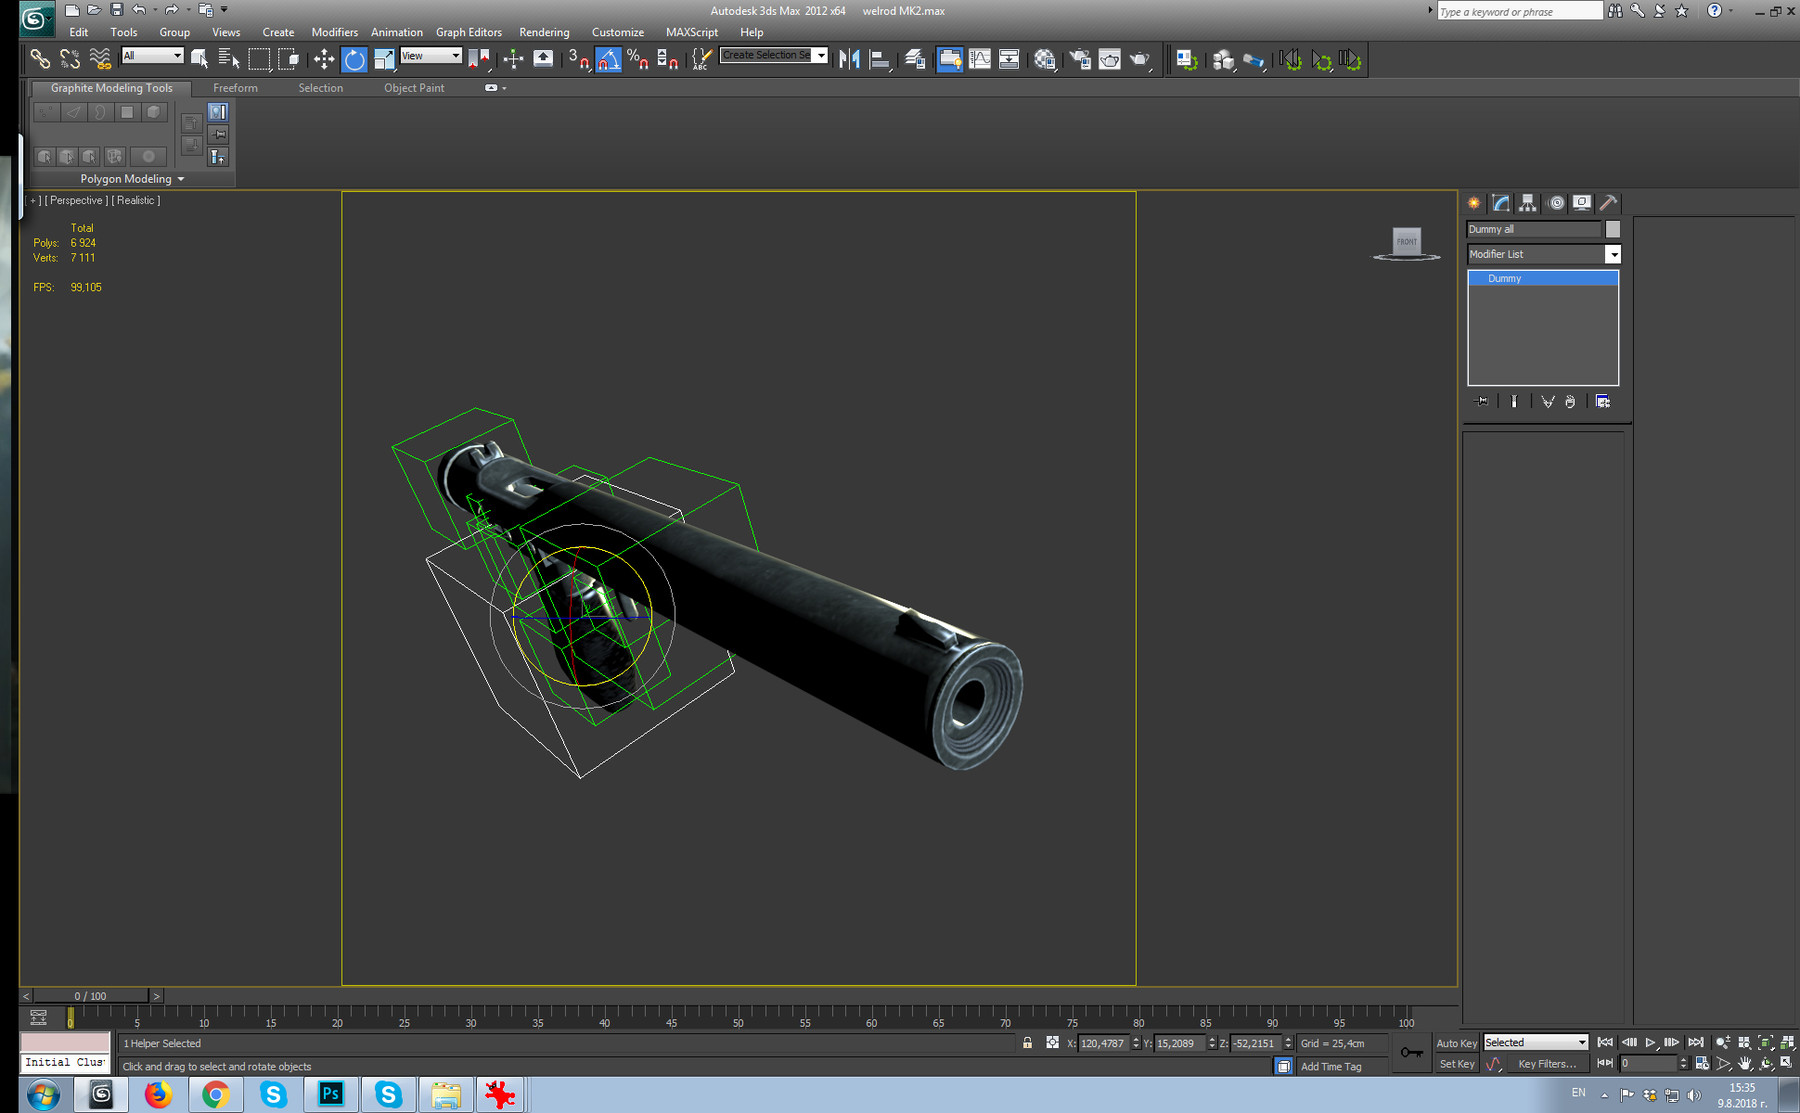Open the Modifier List dropdown
Viewport: 1800px width, 1113px height.
[1613, 254]
